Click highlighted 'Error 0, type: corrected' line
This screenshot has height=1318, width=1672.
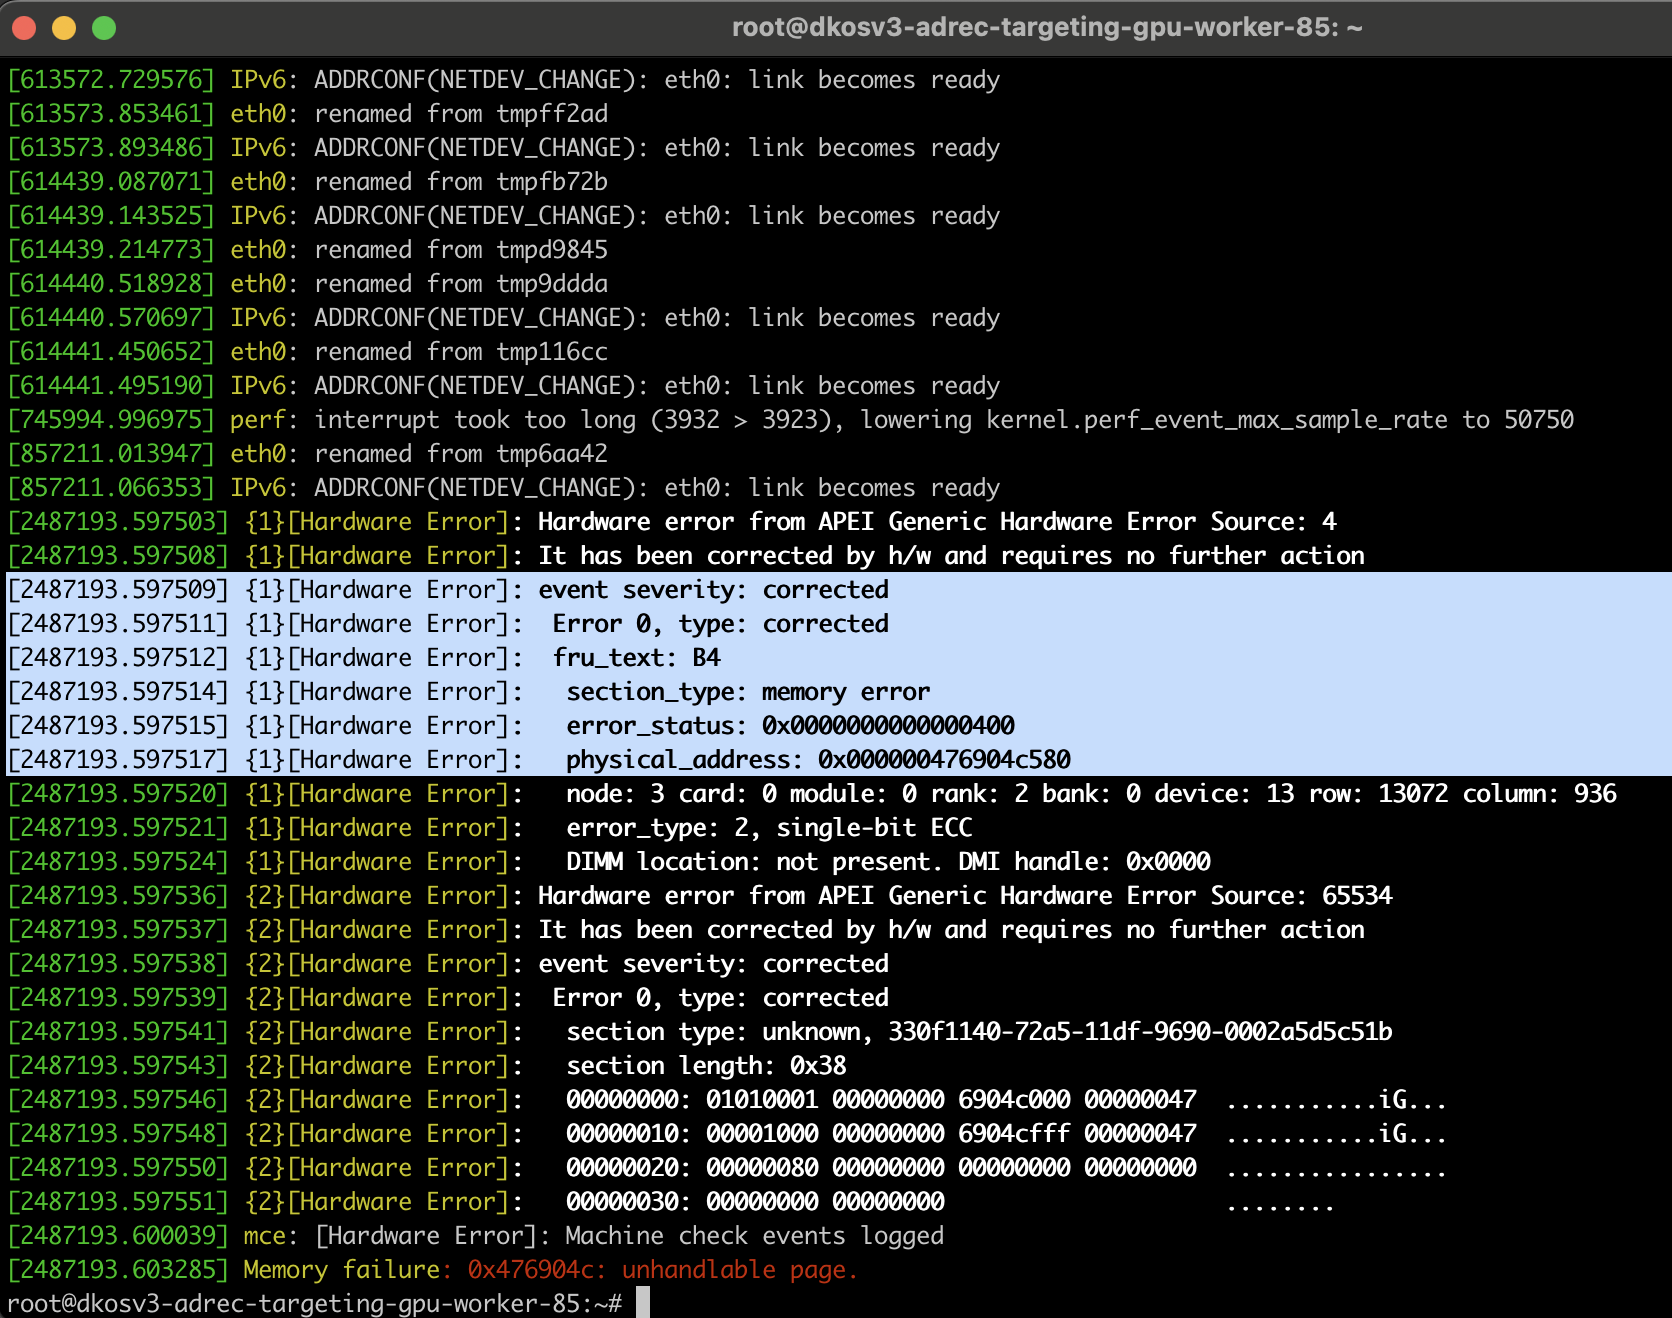[448, 624]
